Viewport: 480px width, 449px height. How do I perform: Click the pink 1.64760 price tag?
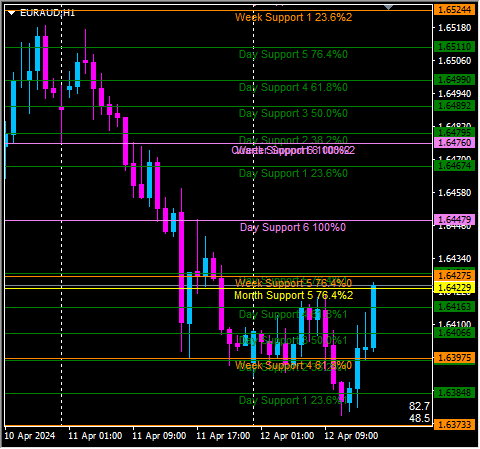[x=455, y=143]
